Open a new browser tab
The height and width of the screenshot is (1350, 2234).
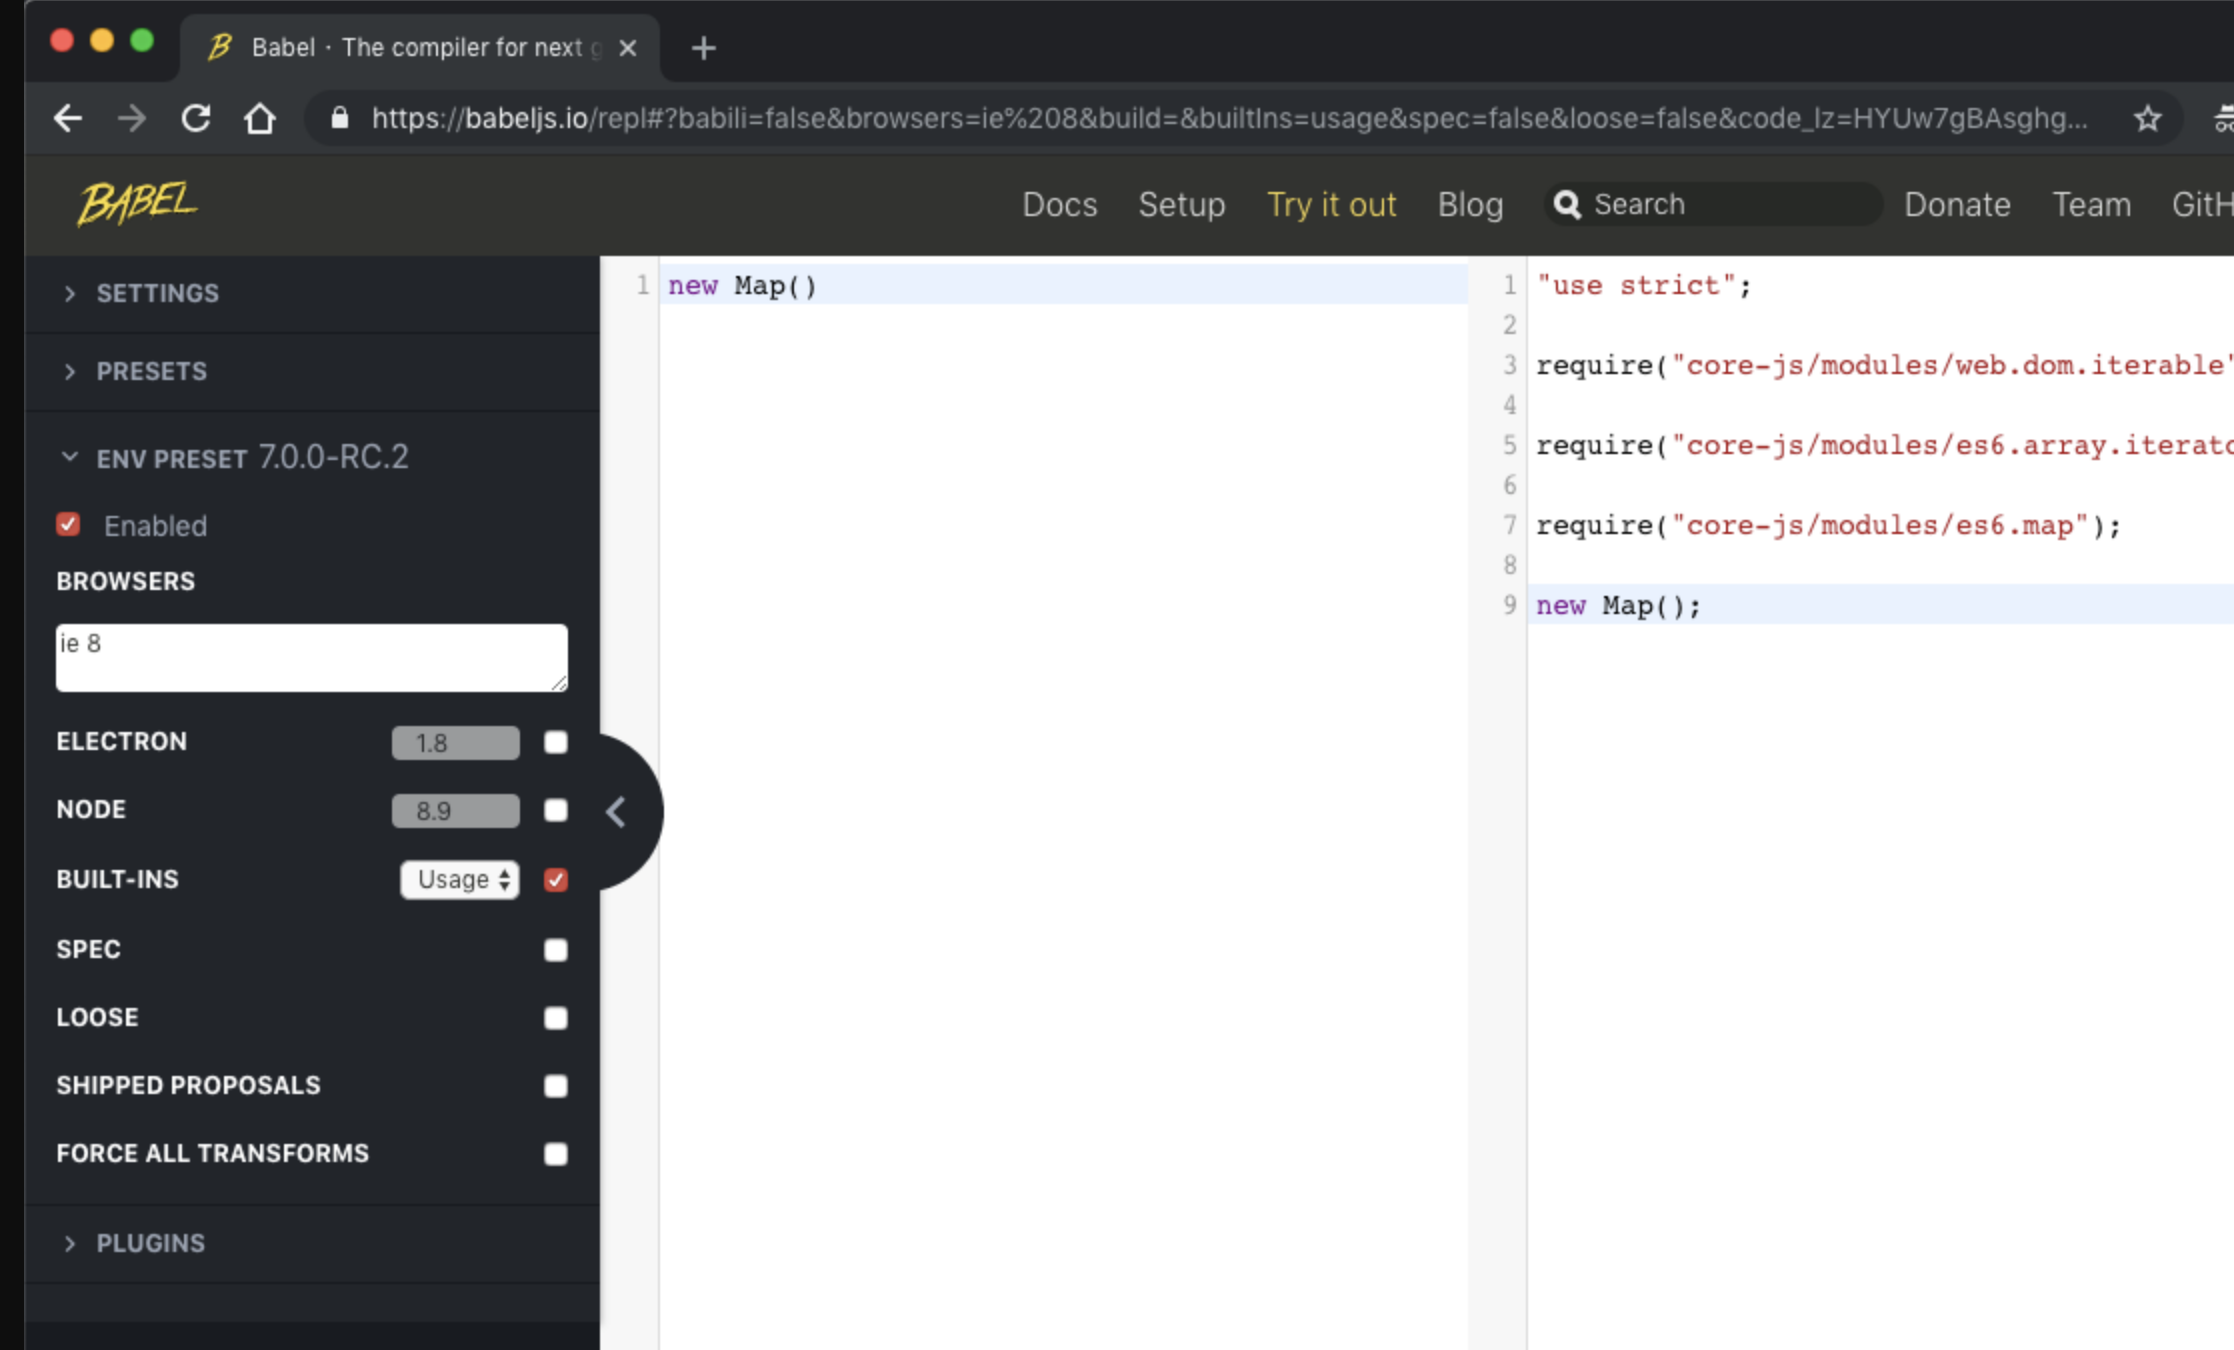click(703, 48)
